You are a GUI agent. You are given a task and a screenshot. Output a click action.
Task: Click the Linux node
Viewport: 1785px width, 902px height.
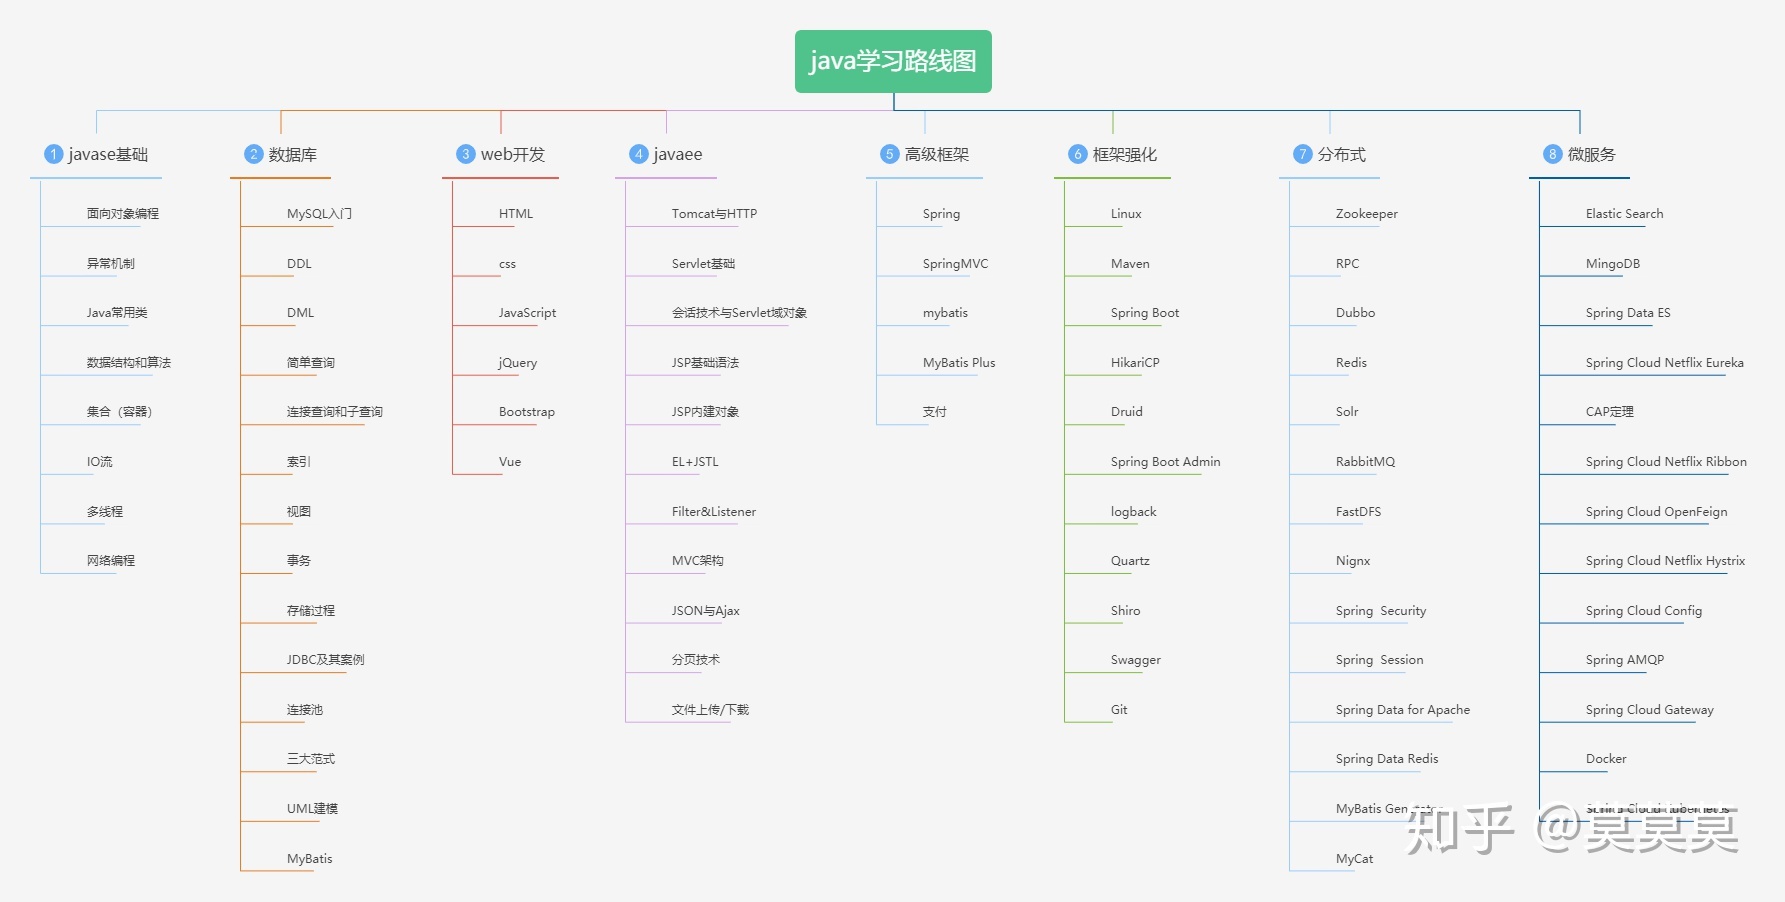coord(1126,214)
